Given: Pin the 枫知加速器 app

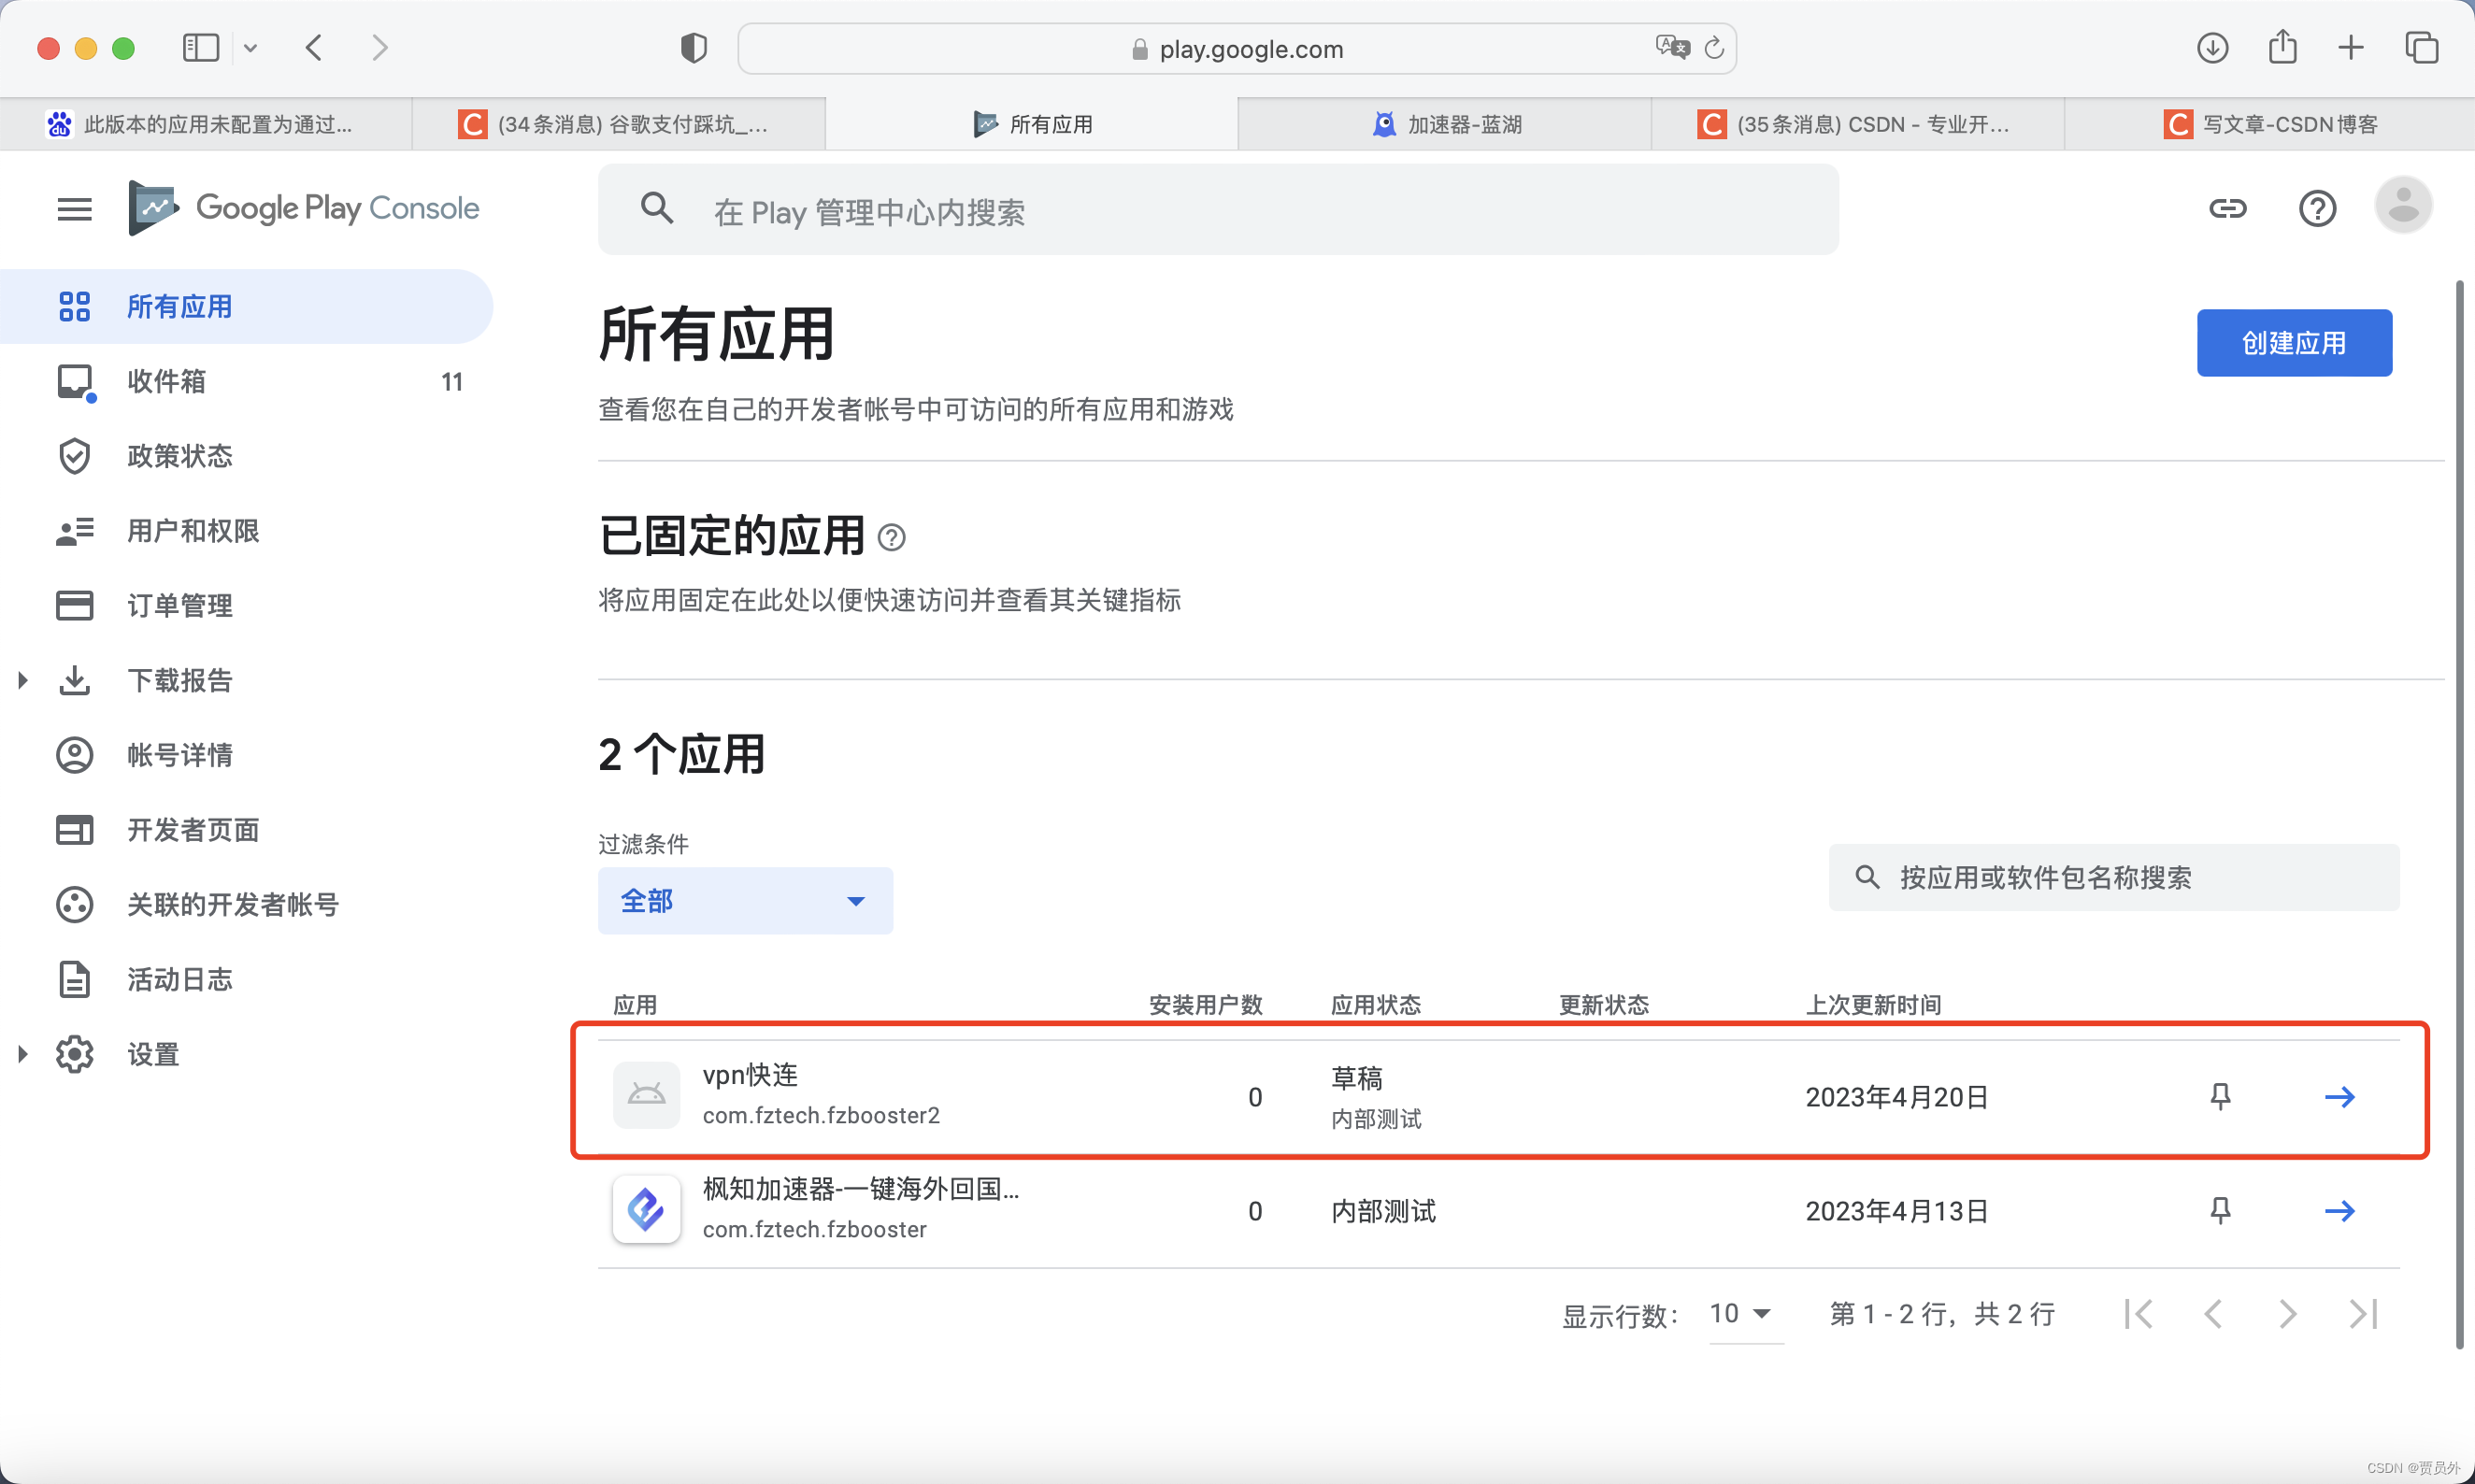Looking at the screenshot, I should [2220, 1211].
